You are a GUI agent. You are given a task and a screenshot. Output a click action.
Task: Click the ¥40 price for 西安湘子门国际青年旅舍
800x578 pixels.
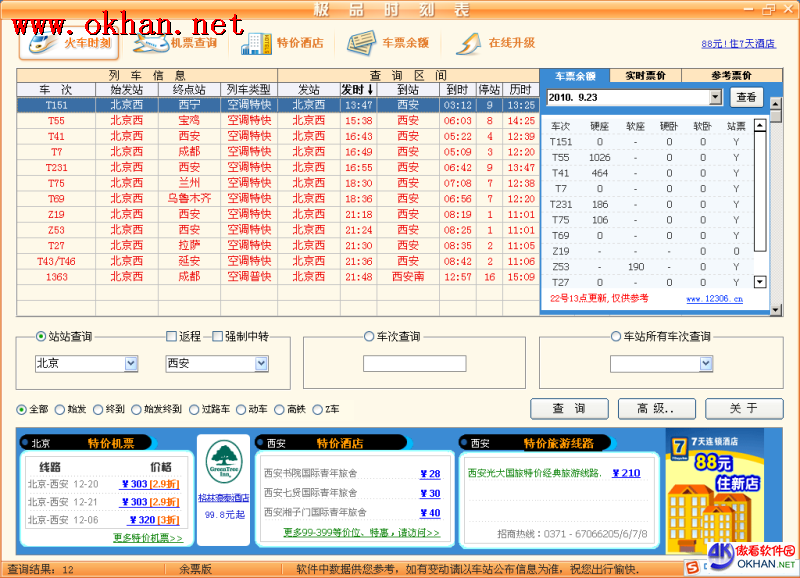[430, 513]
